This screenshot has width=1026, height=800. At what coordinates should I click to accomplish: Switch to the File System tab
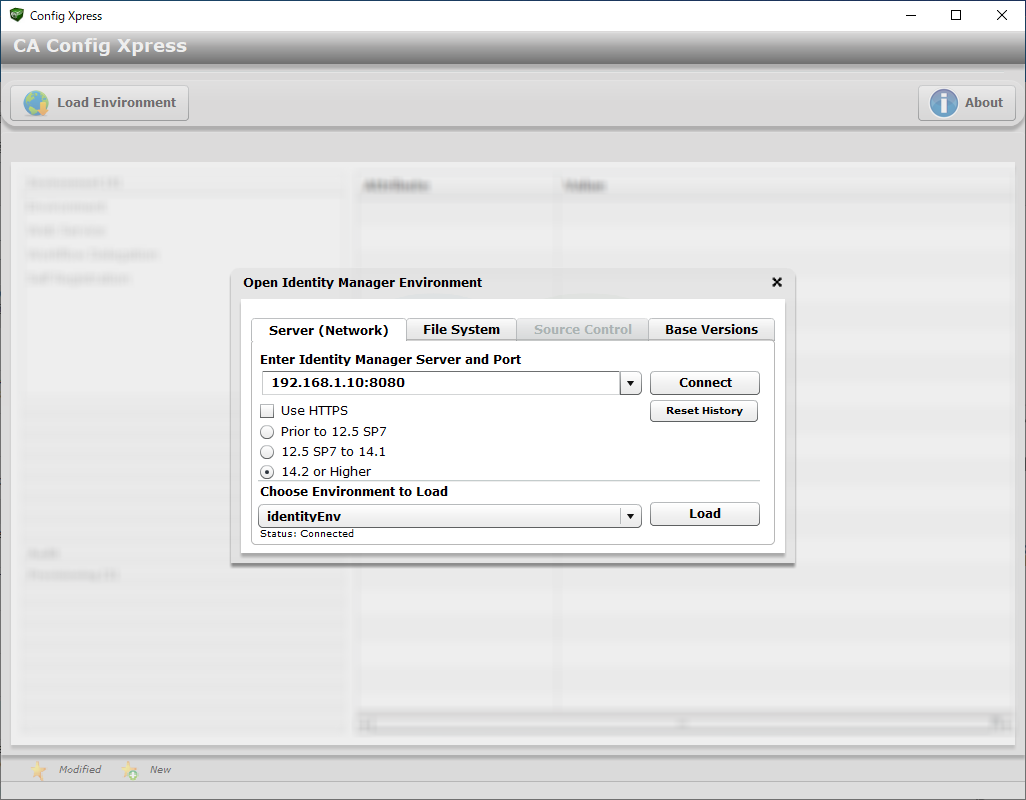coord(461,330)
